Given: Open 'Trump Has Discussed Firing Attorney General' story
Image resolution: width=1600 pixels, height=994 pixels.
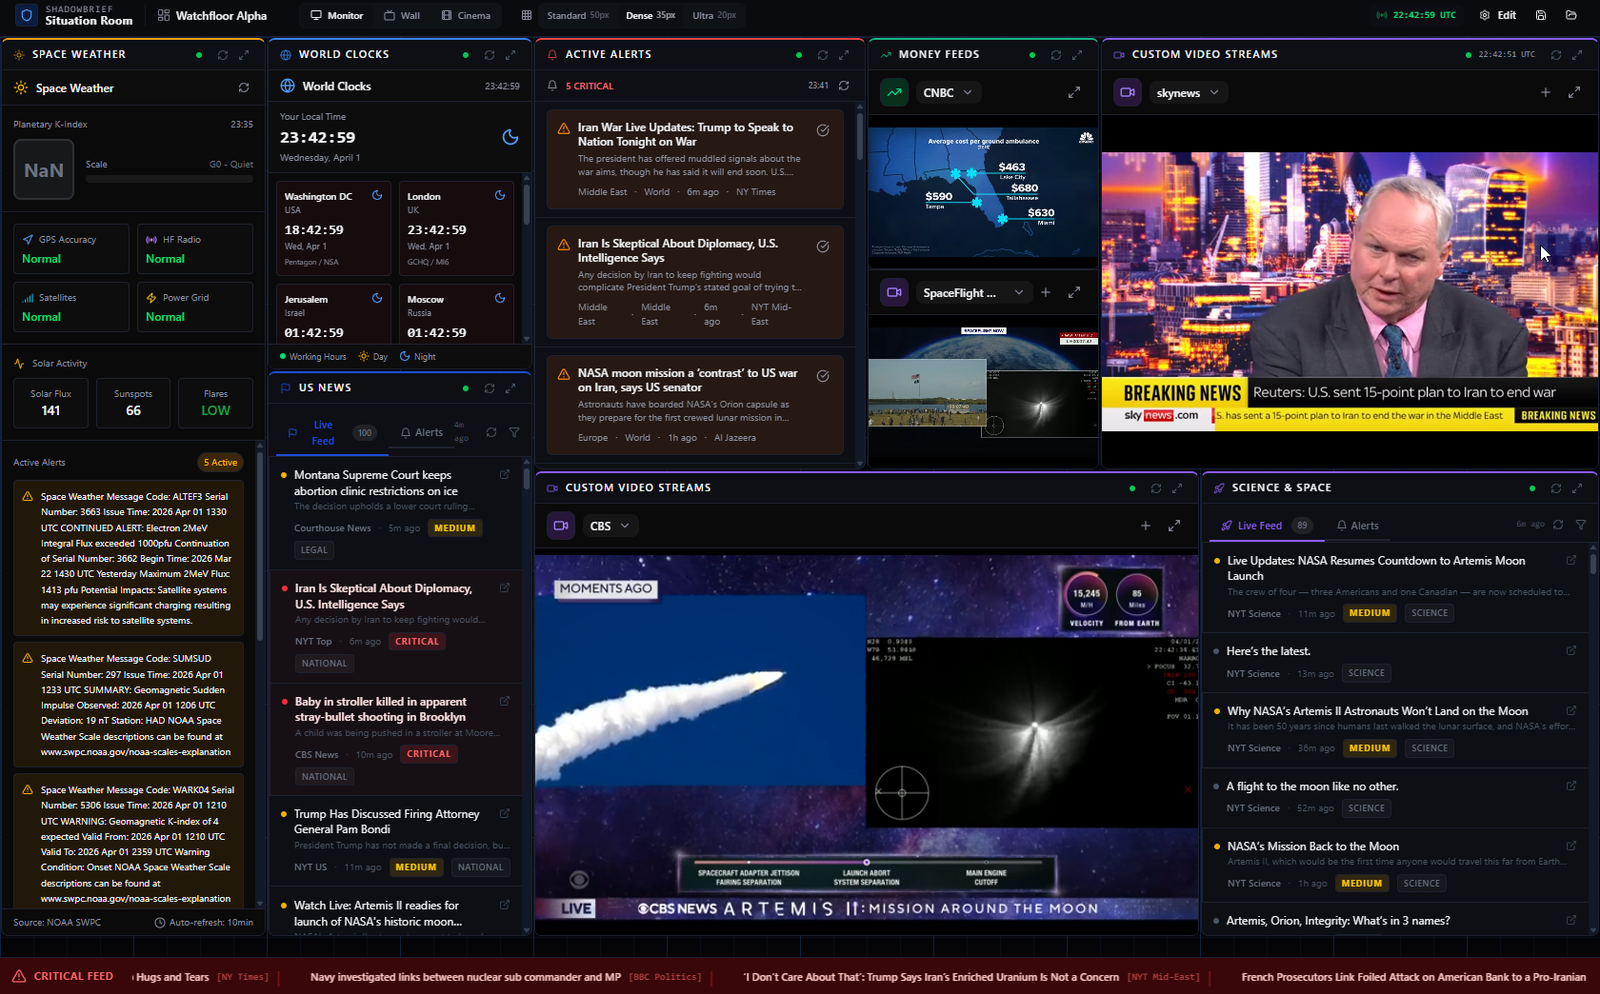Looking at the screenshot, I should point(386,822).
